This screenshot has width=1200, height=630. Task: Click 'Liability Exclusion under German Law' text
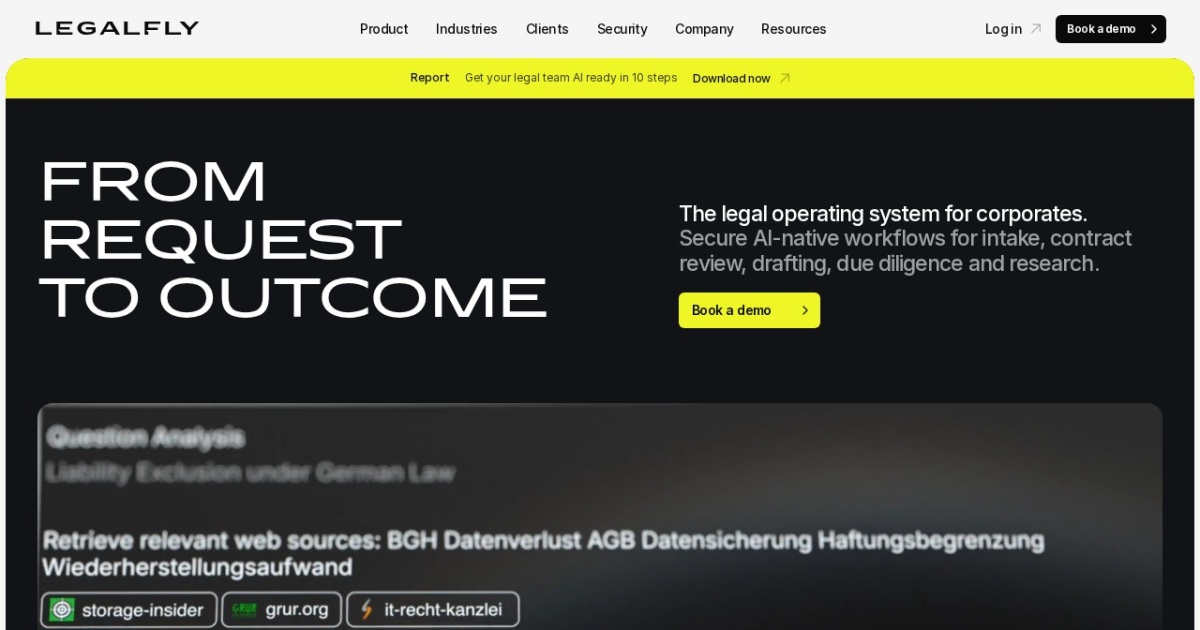tap(250, 472)
